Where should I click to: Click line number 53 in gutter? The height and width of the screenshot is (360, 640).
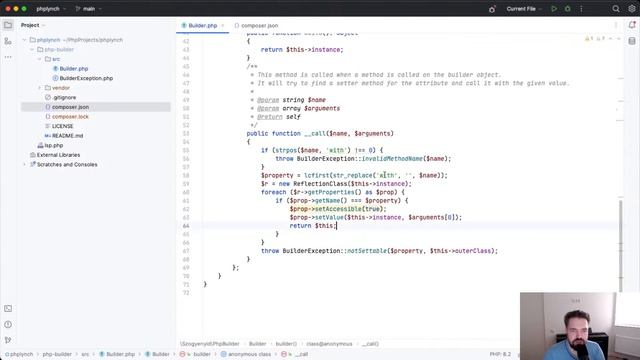(186, 133)
